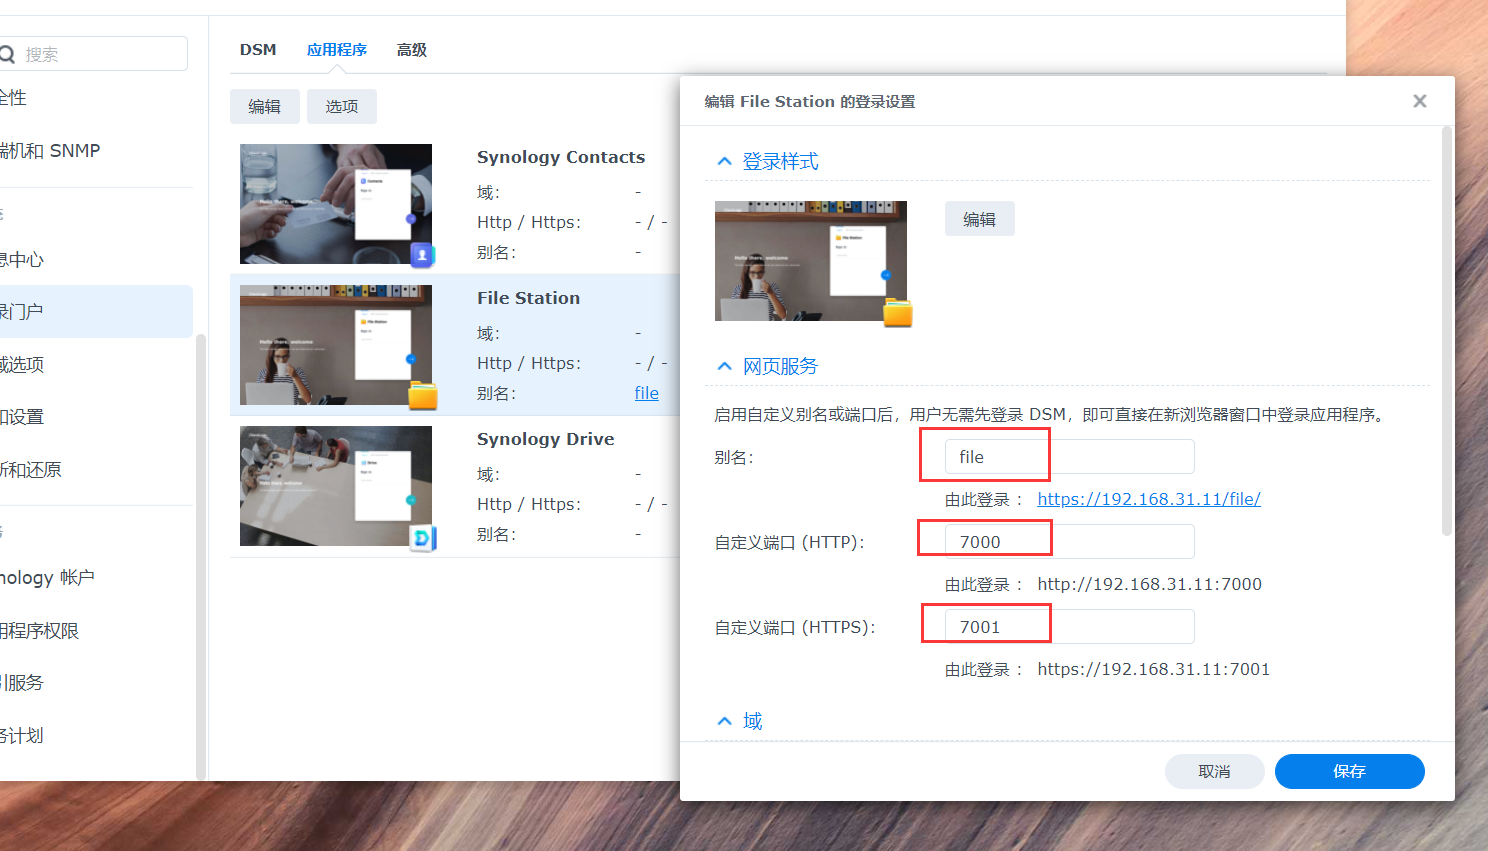The image size is (1488, 851).
Task: Click the Synology Drive badge icon on thumbnail
Action: click(423, 538)
